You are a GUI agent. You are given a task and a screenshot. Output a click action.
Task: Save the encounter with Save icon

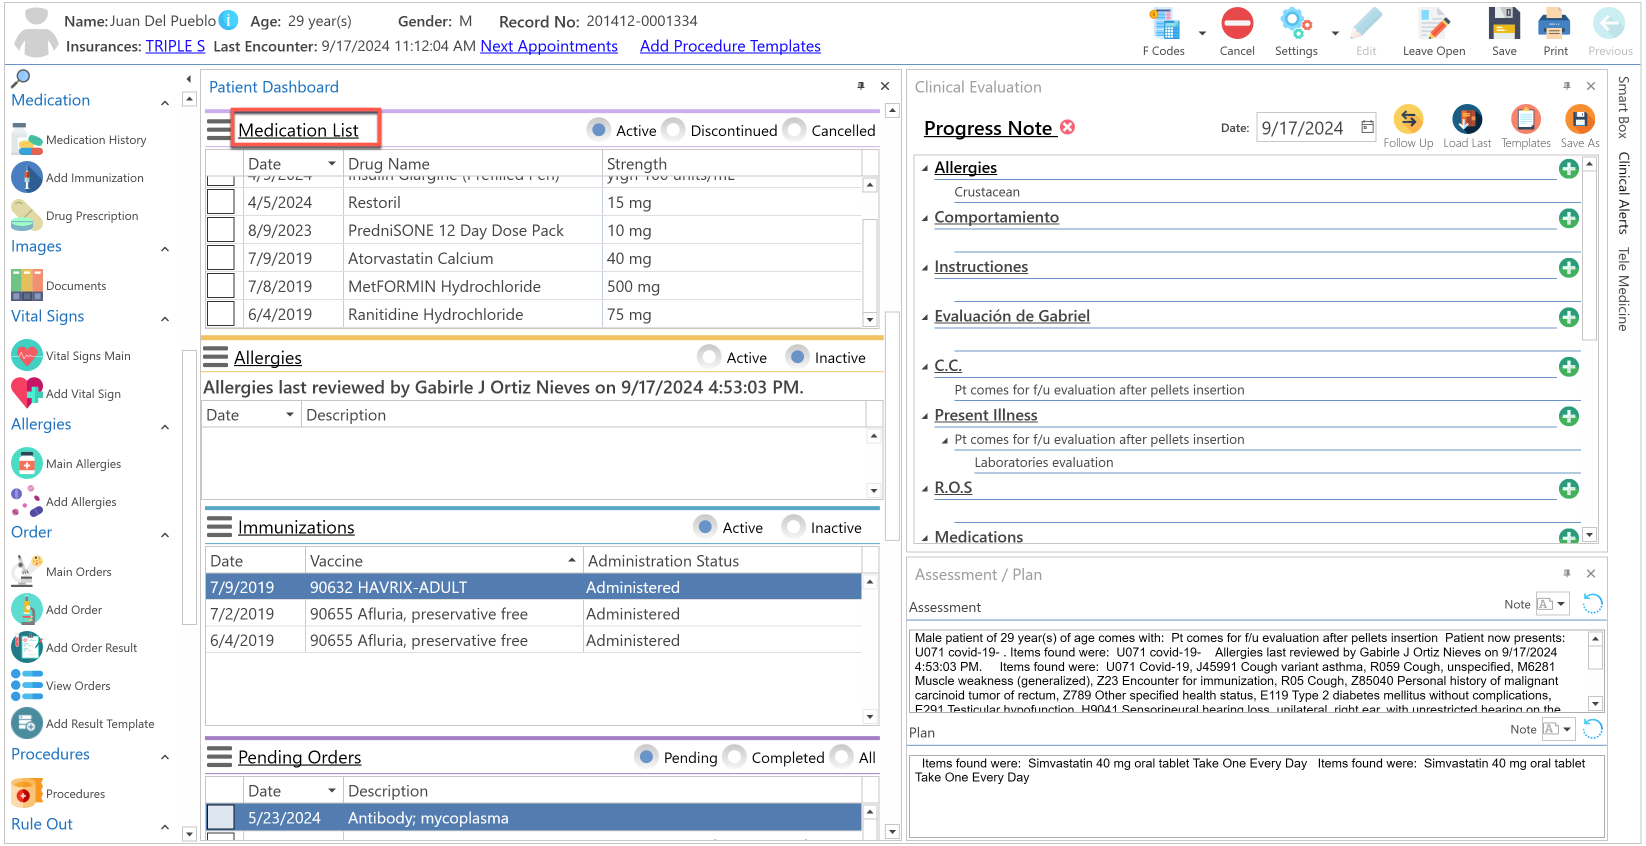(x=1504, y=25)
